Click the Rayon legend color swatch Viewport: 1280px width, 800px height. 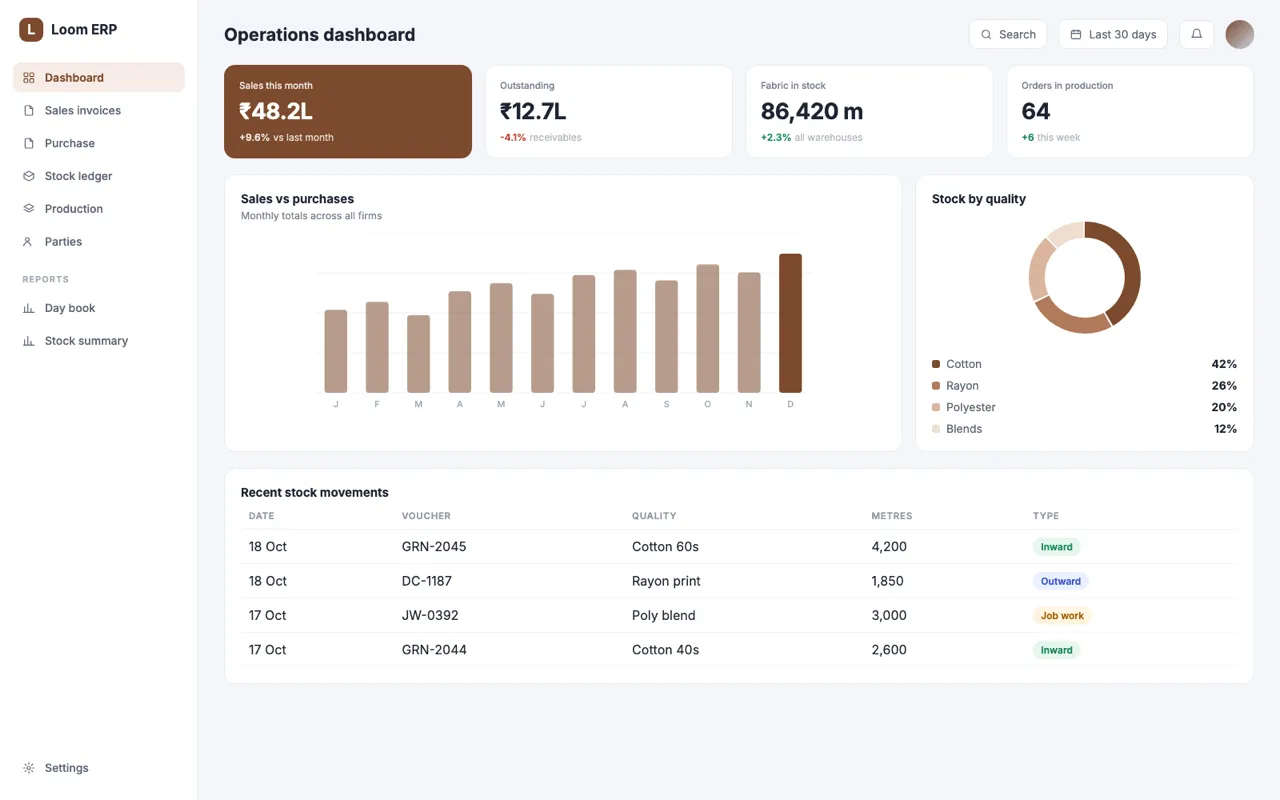[x=936, y=386]
